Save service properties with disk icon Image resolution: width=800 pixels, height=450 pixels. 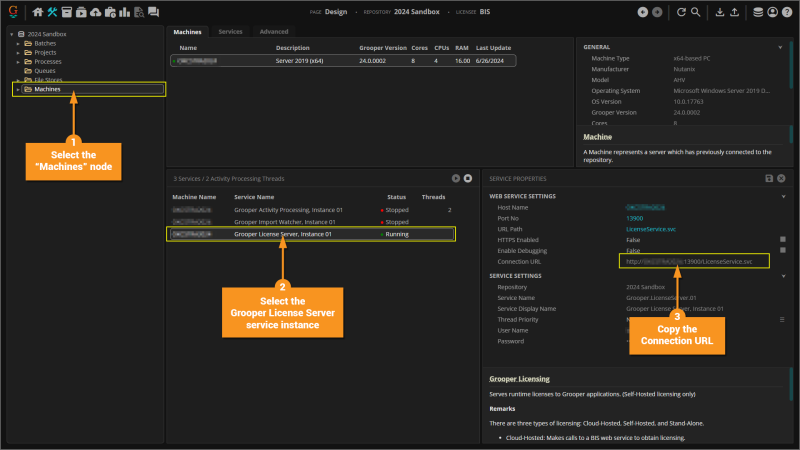pyautogui.click(x=768, y=178)
